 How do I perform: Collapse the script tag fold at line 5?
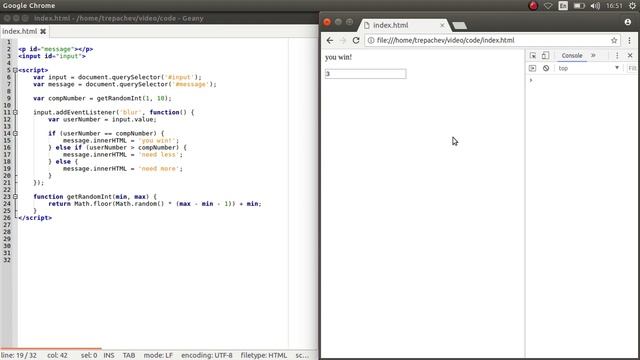pos(15,70)
